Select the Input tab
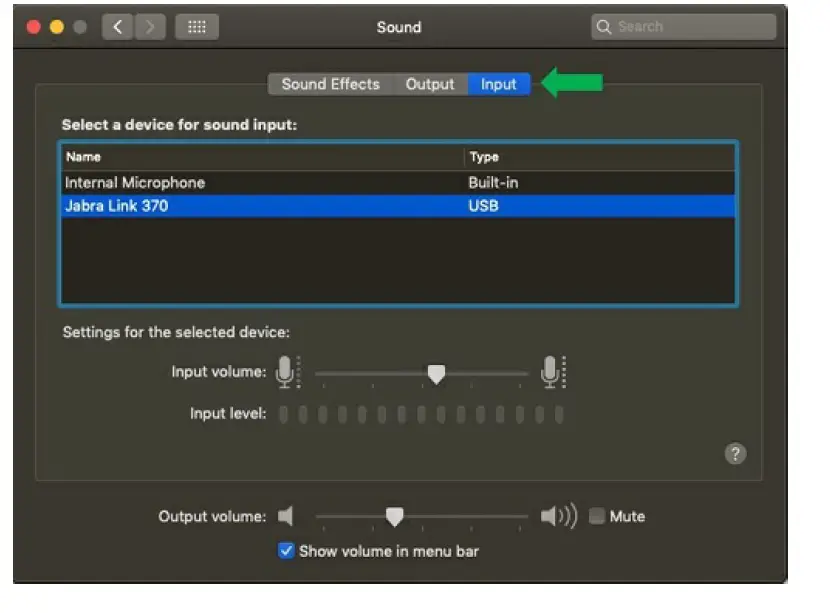The image size is (830, 613). coord(498,84)
